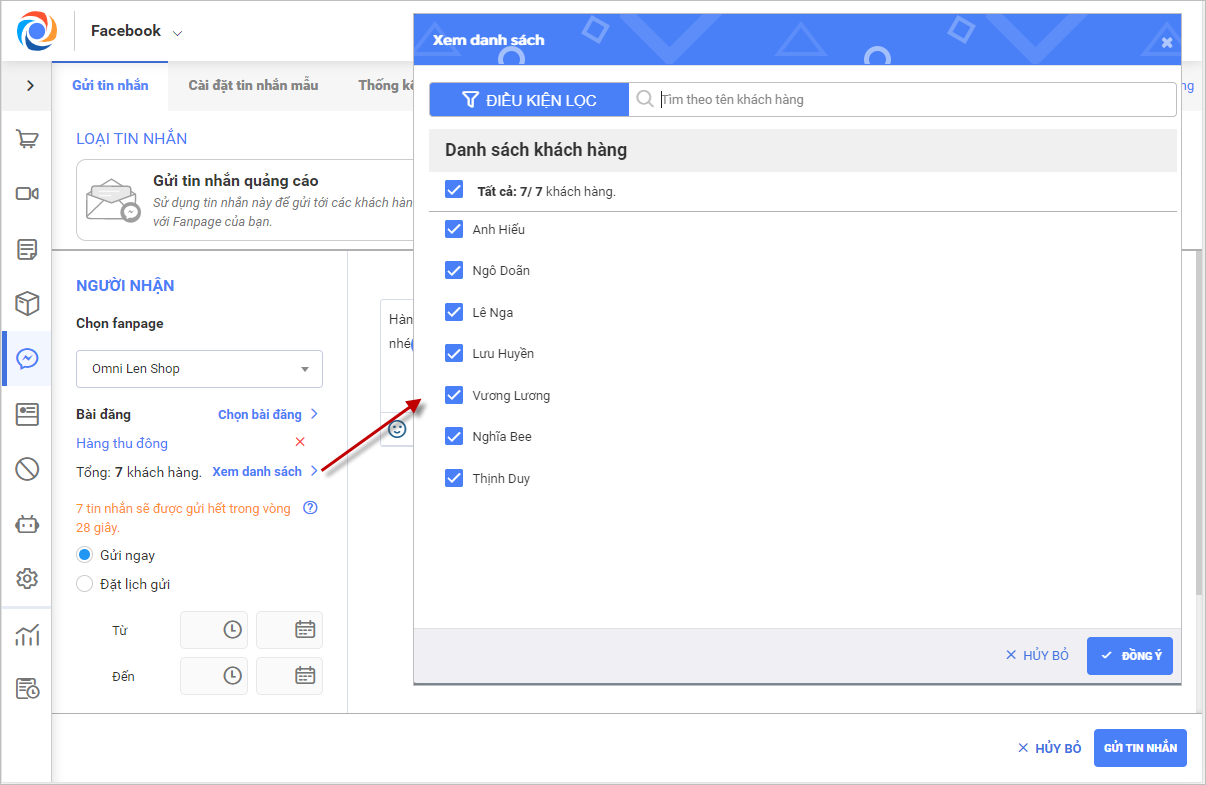Open the clock picker in Đến row

(232, 676)
